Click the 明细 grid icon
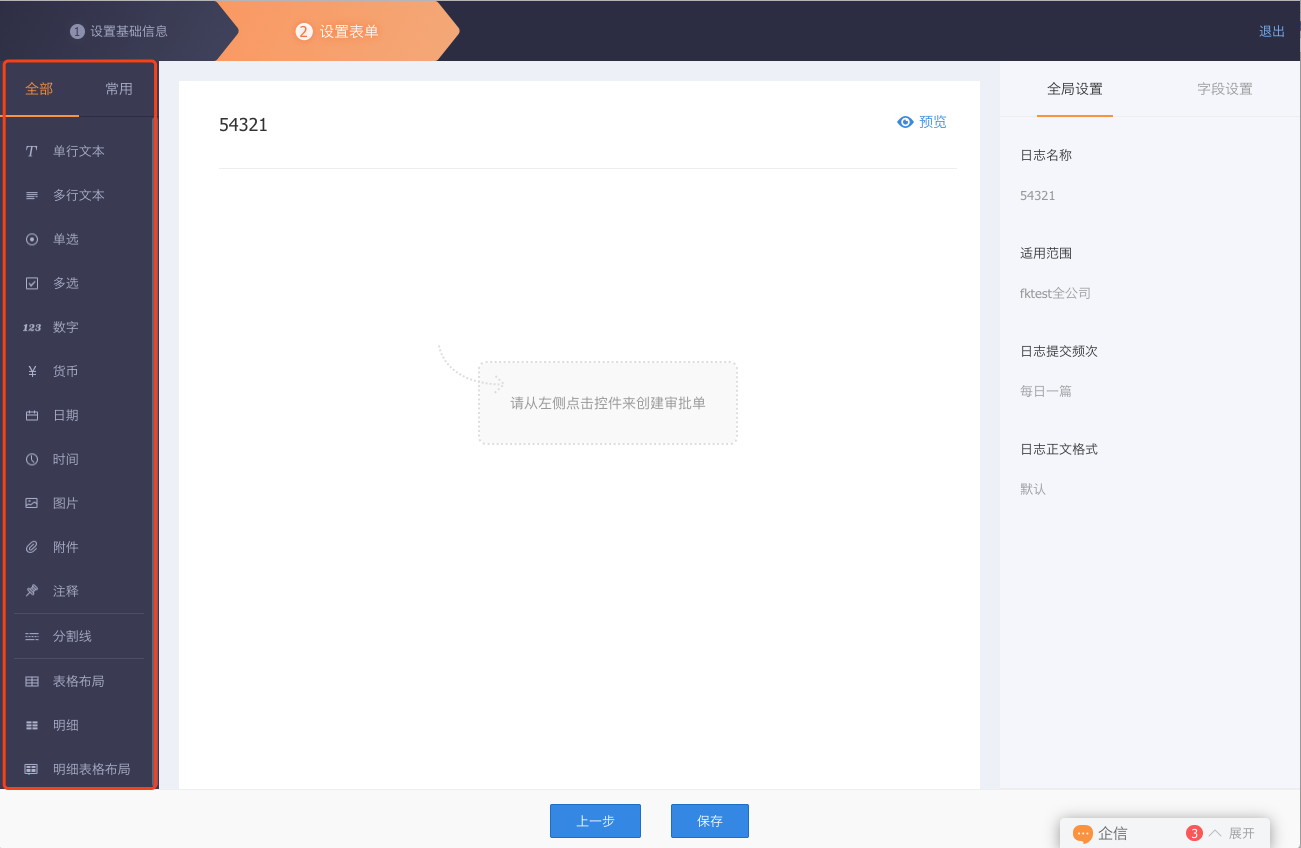 coord(32,726)
